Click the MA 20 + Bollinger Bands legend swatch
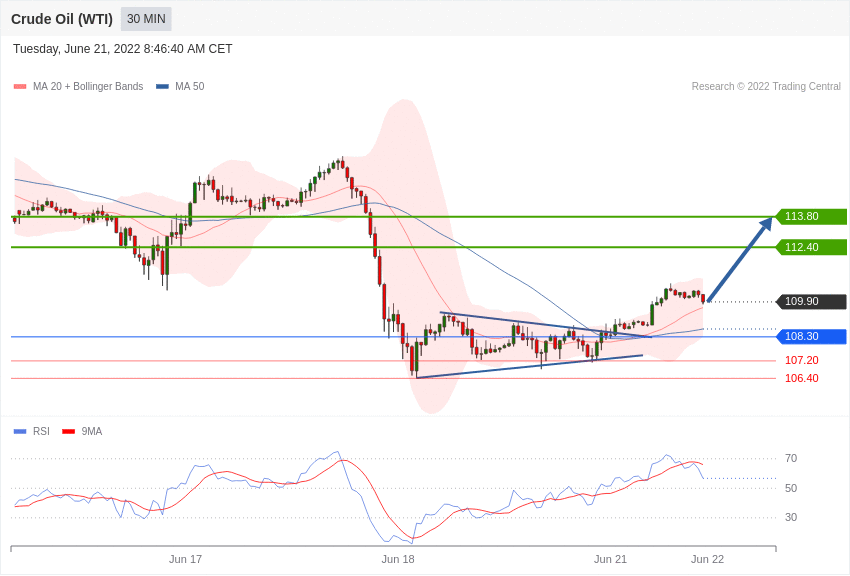Viewport: 850px width, 576px height. coord(20,87)
